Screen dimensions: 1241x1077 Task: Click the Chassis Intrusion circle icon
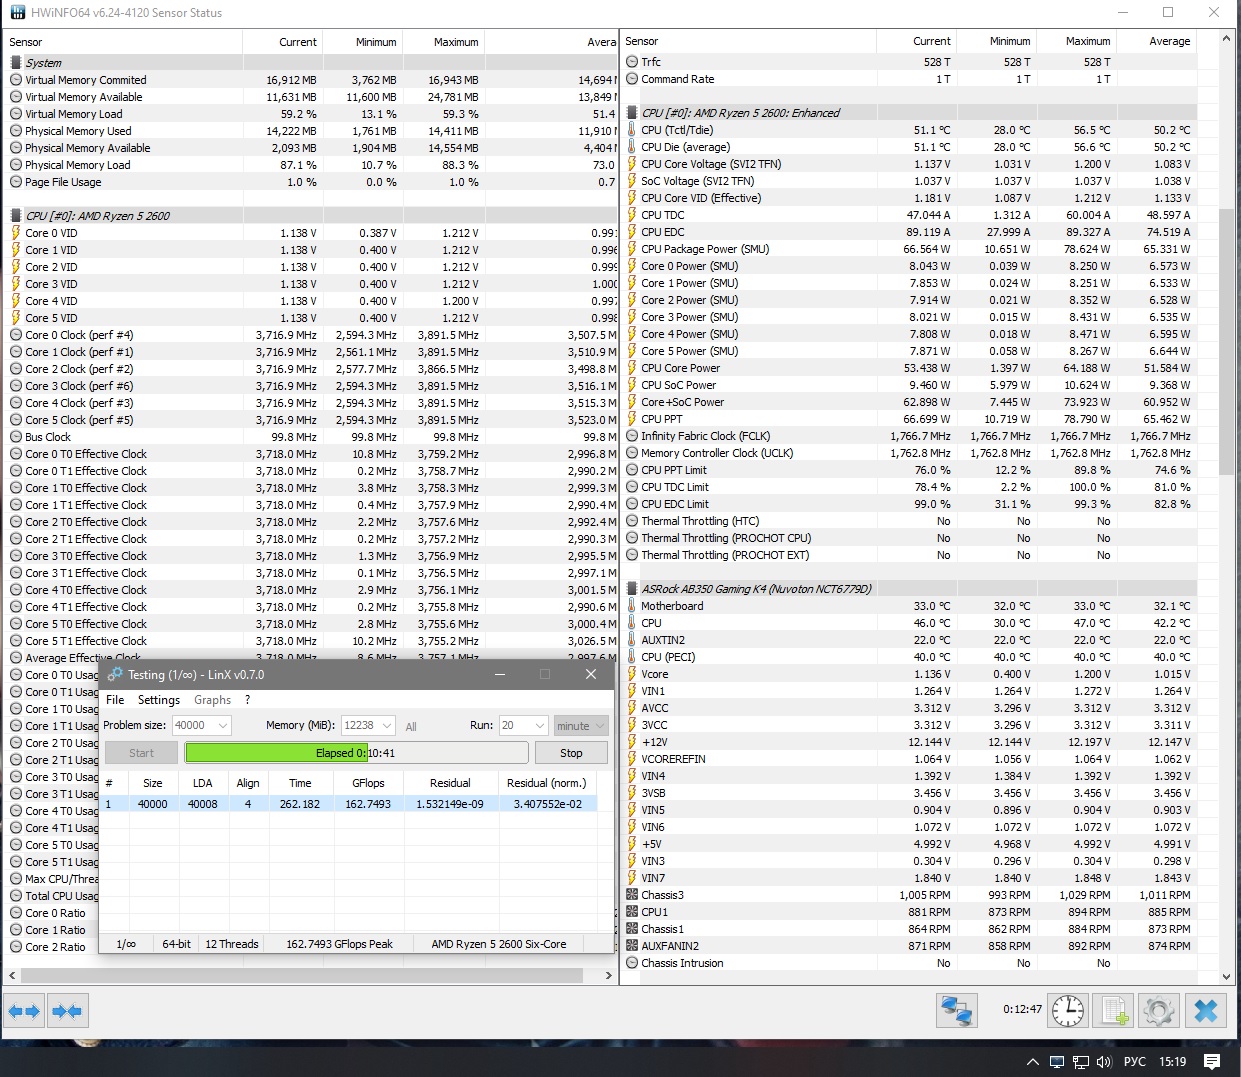[632, 963]
